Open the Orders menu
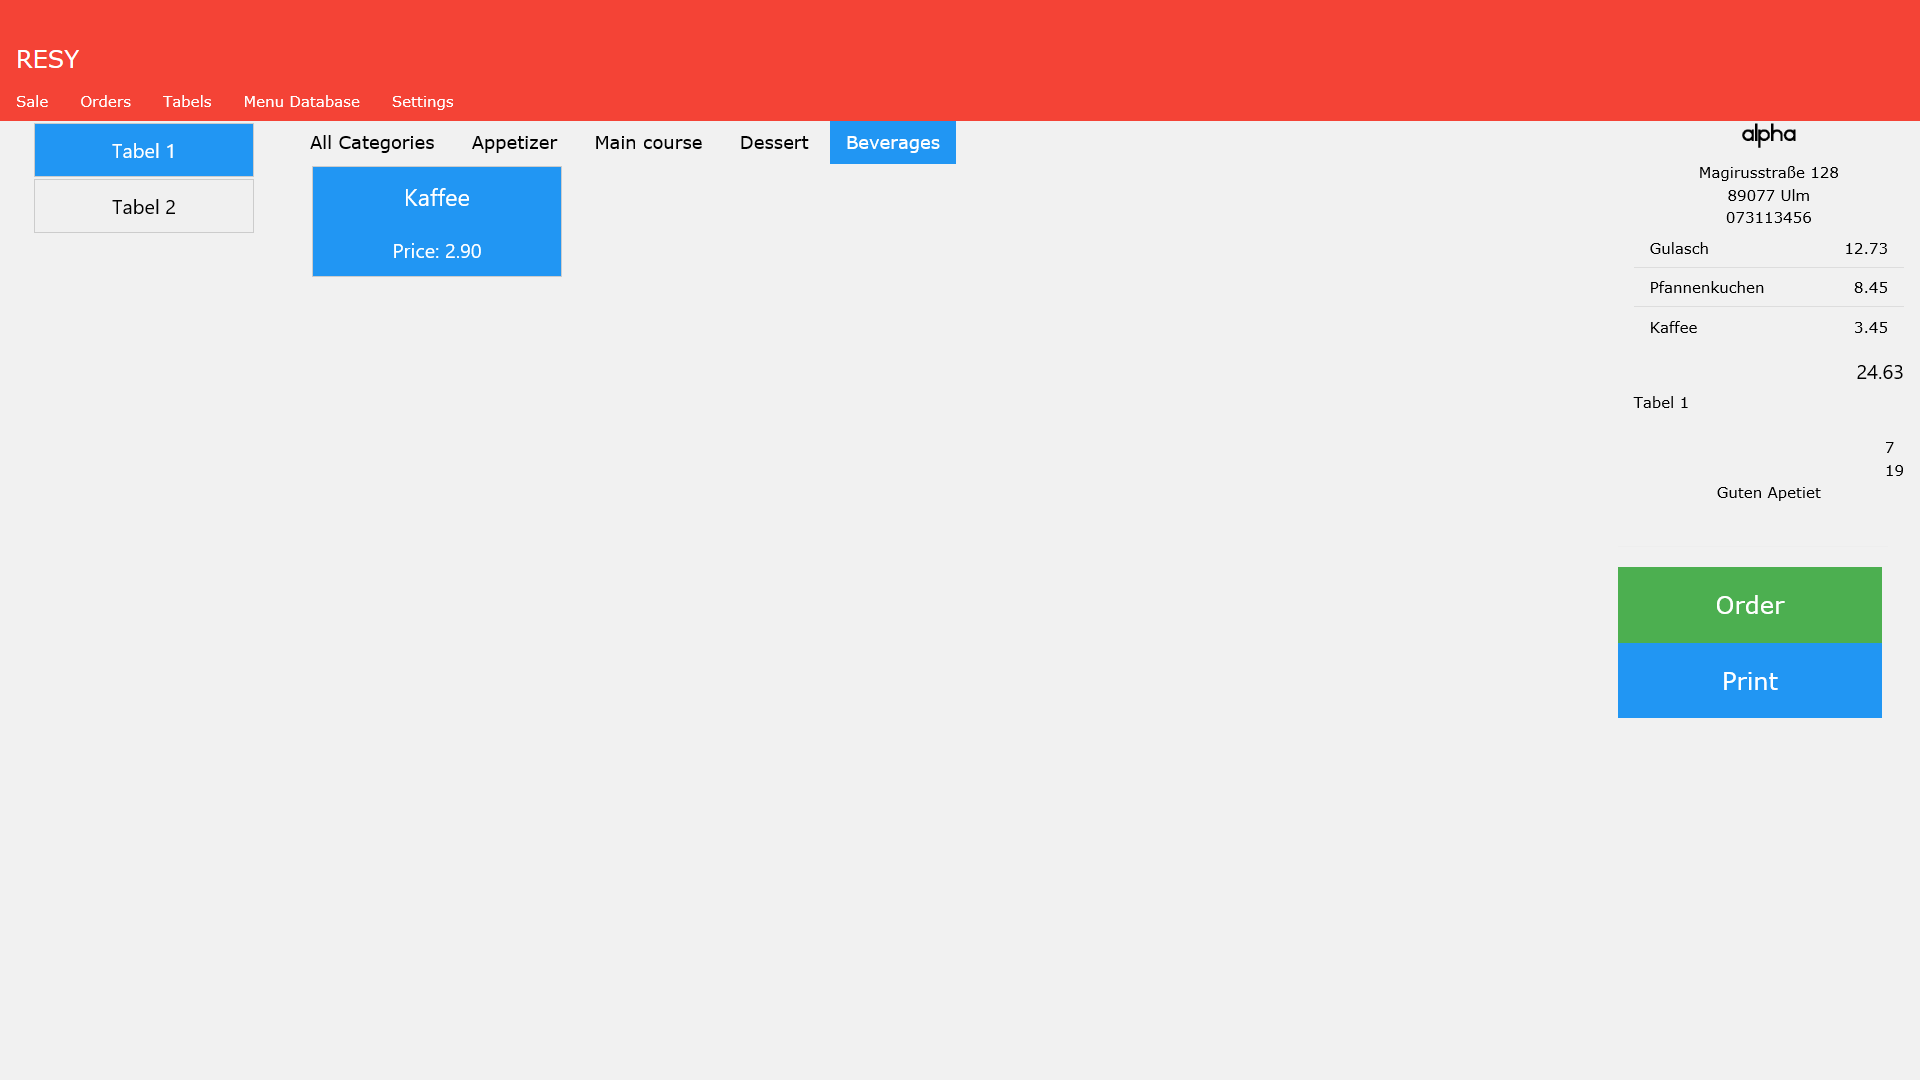 pos(105,102)
